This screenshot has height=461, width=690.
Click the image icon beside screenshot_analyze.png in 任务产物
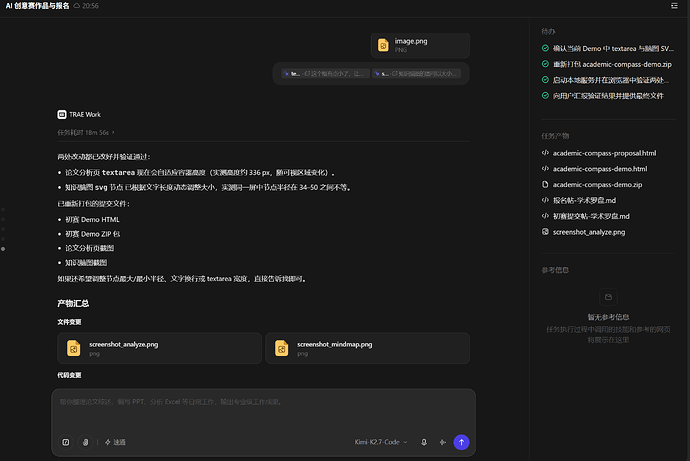pos(545,231)
